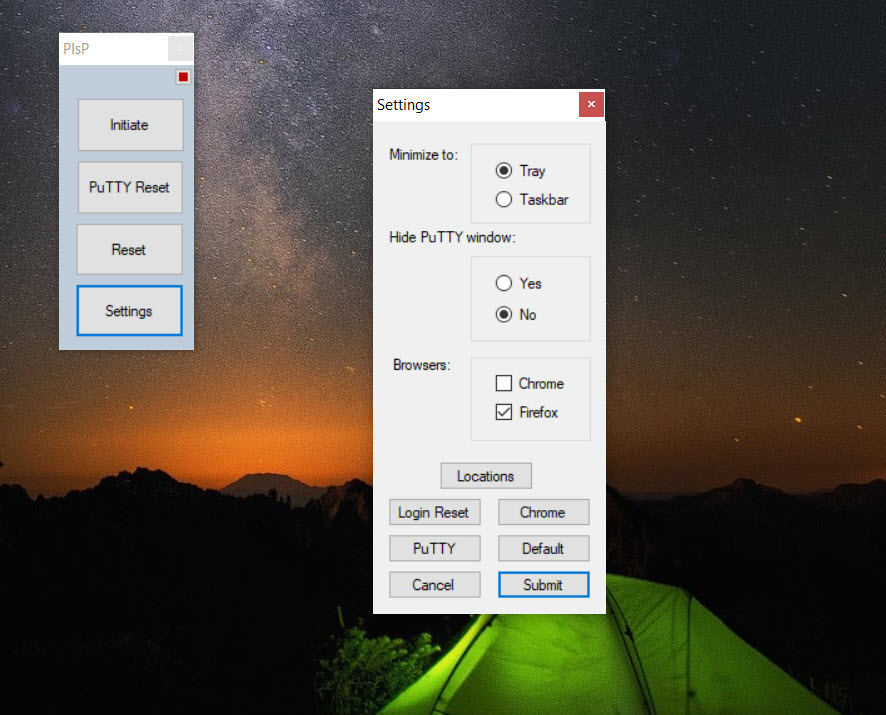Close the PIsP window
Image resolution: width=886 pixels, height=715 pixels.
180,49
